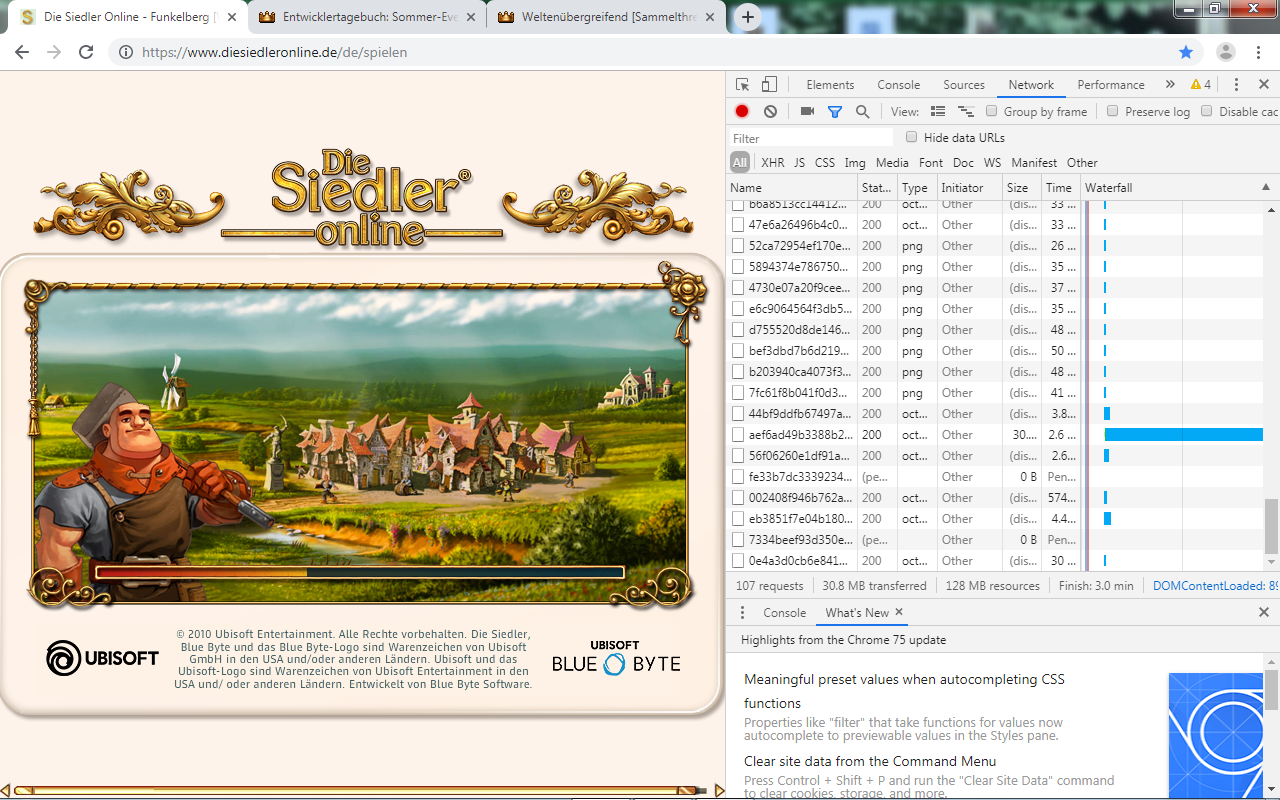Click the Ubisoft logo
The width and height of the screenshot is (1280, 800).
click(x=102, y=658)
